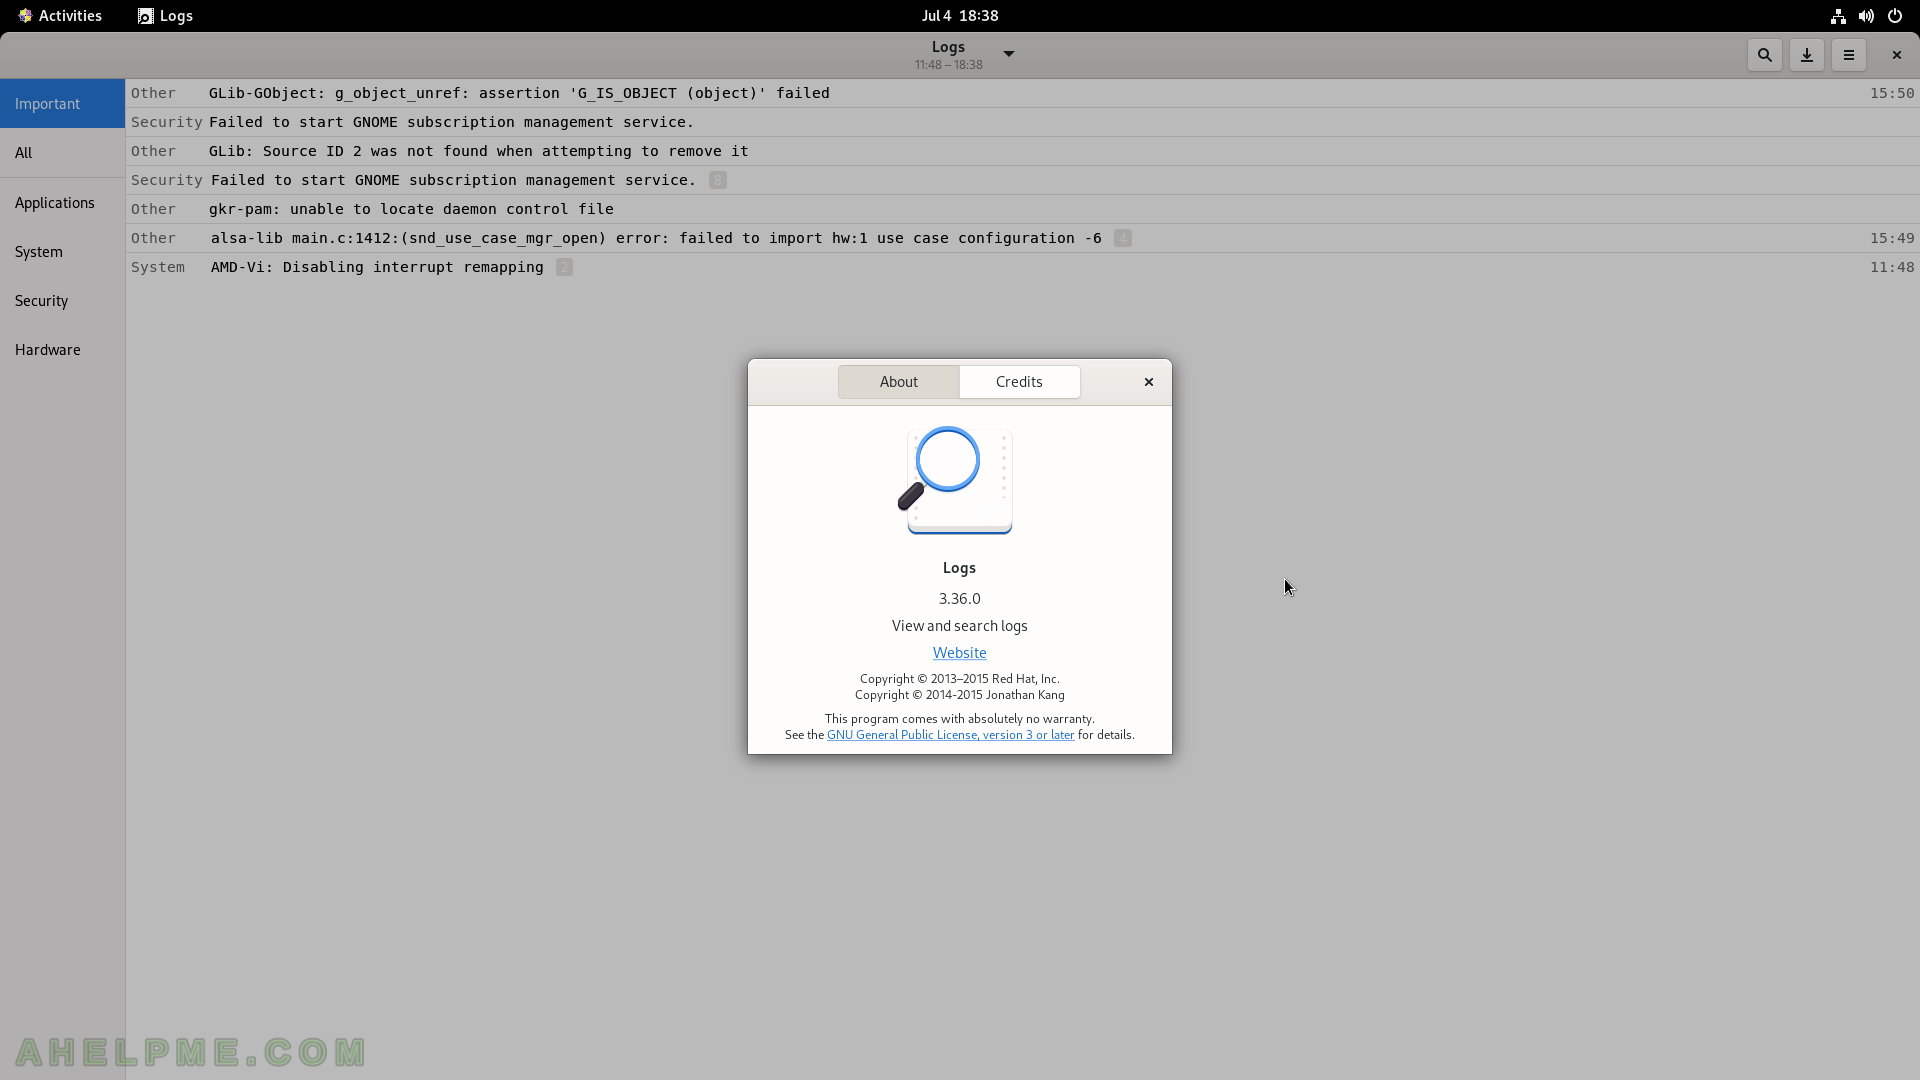Click the export logs download icon

(1806, 55)
